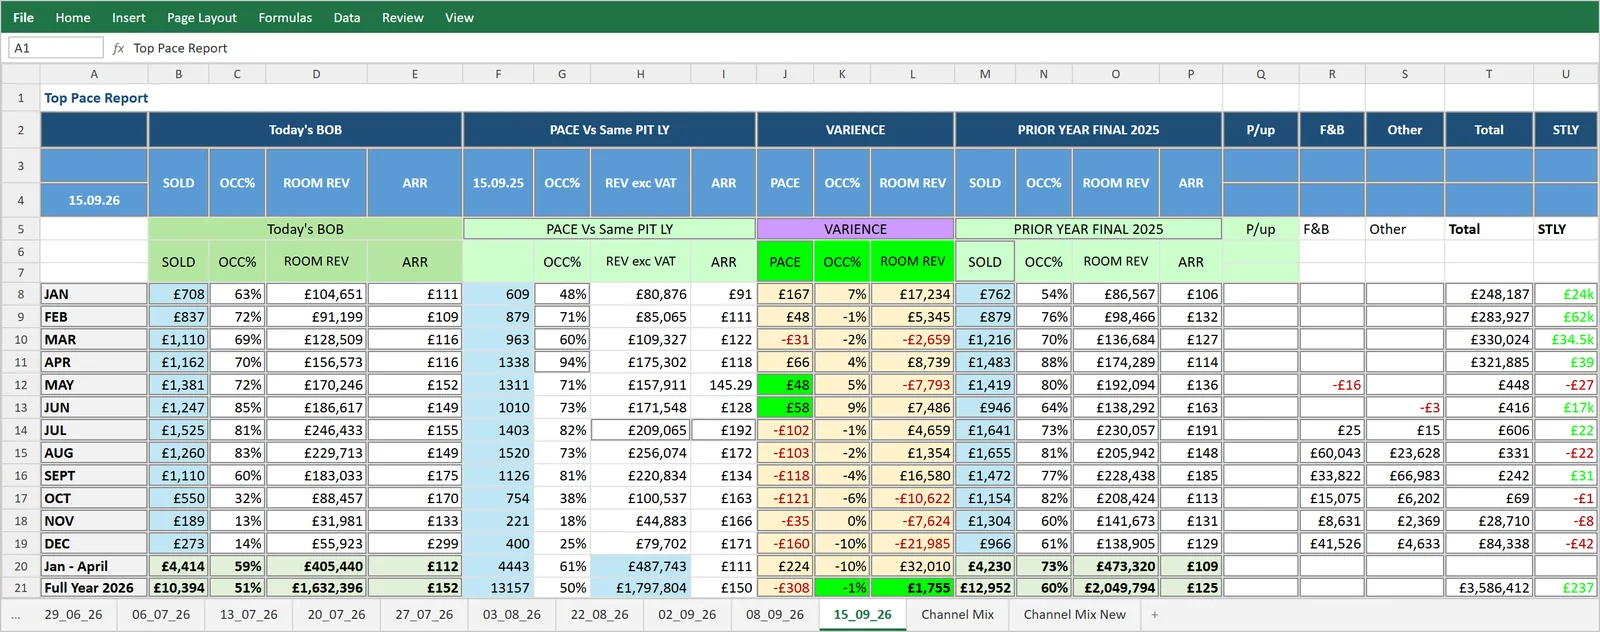Switch to the 27_07_26 sheet tab
This screenshot has width=1600, height=632.
click(424, 615)
